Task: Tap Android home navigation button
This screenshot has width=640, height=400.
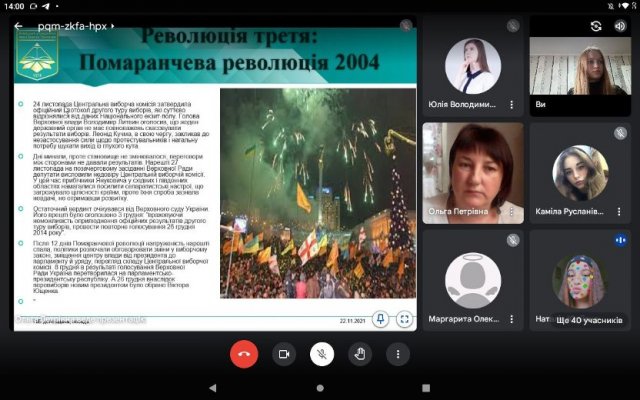Action: [320, 388]
